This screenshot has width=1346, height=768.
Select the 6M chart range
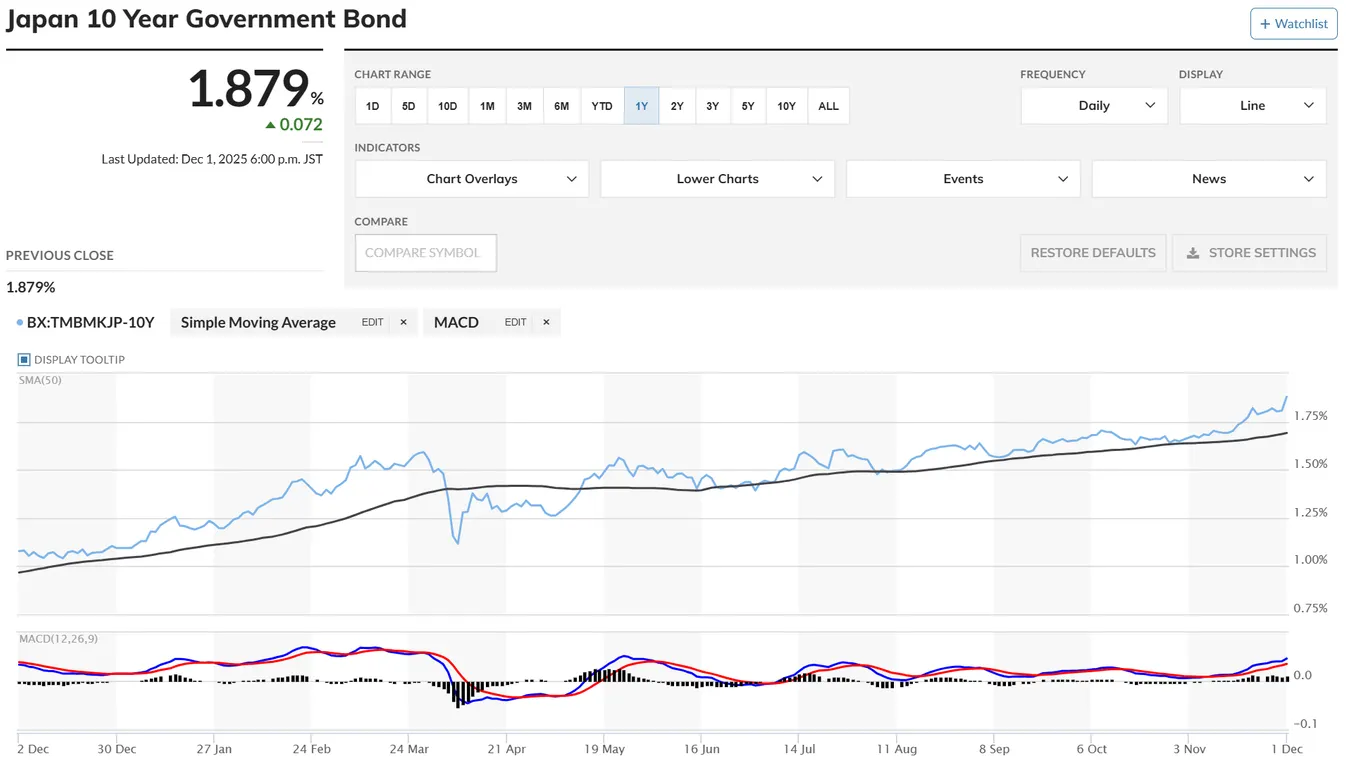[561, 106]
